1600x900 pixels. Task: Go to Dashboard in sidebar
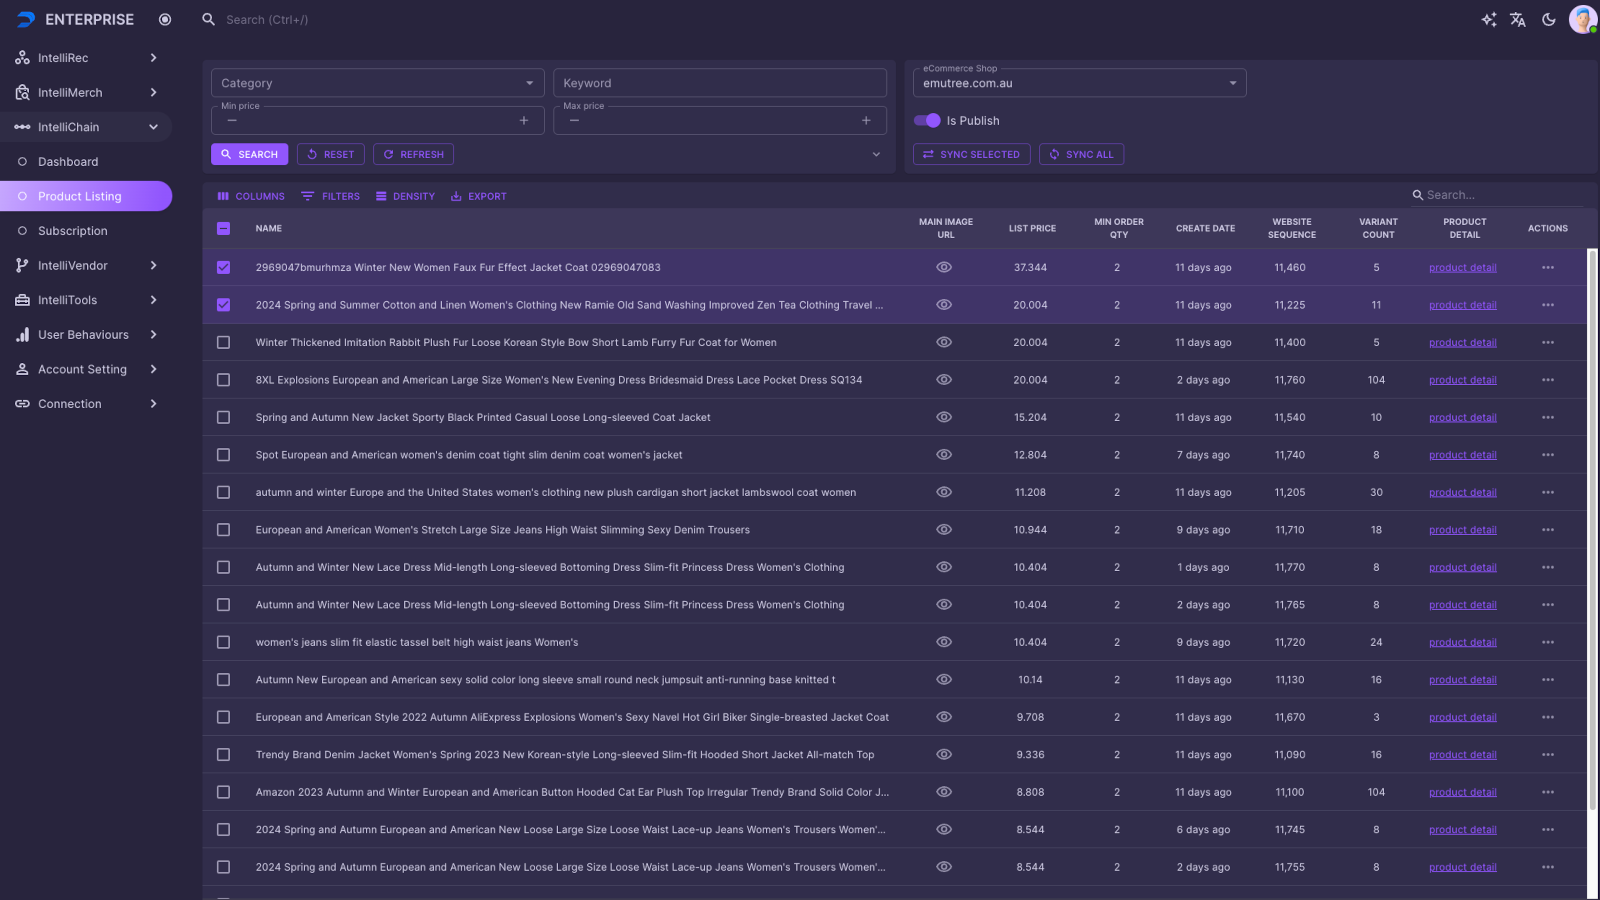click(86, 162)
